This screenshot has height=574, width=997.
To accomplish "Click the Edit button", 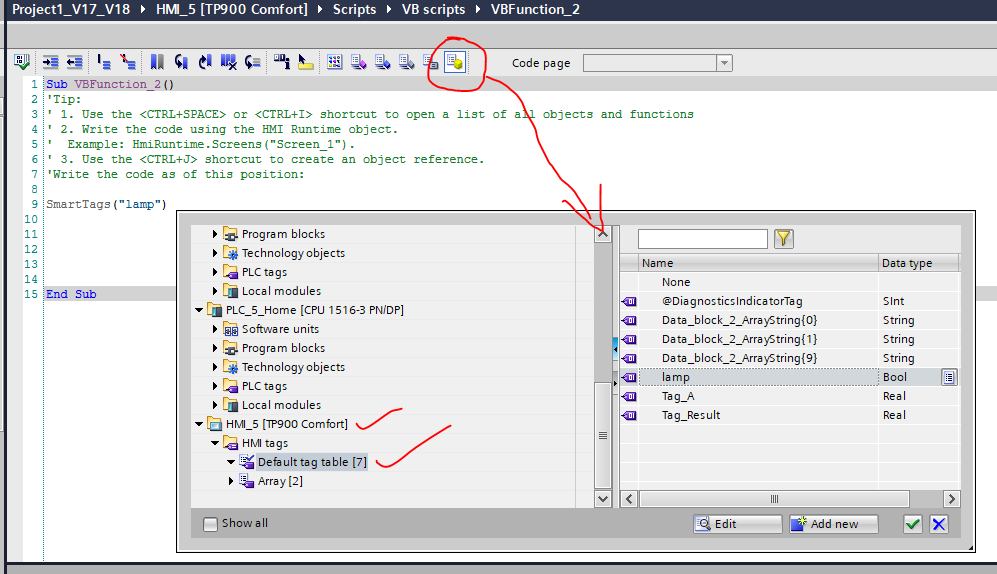I will tap(738, 524).
